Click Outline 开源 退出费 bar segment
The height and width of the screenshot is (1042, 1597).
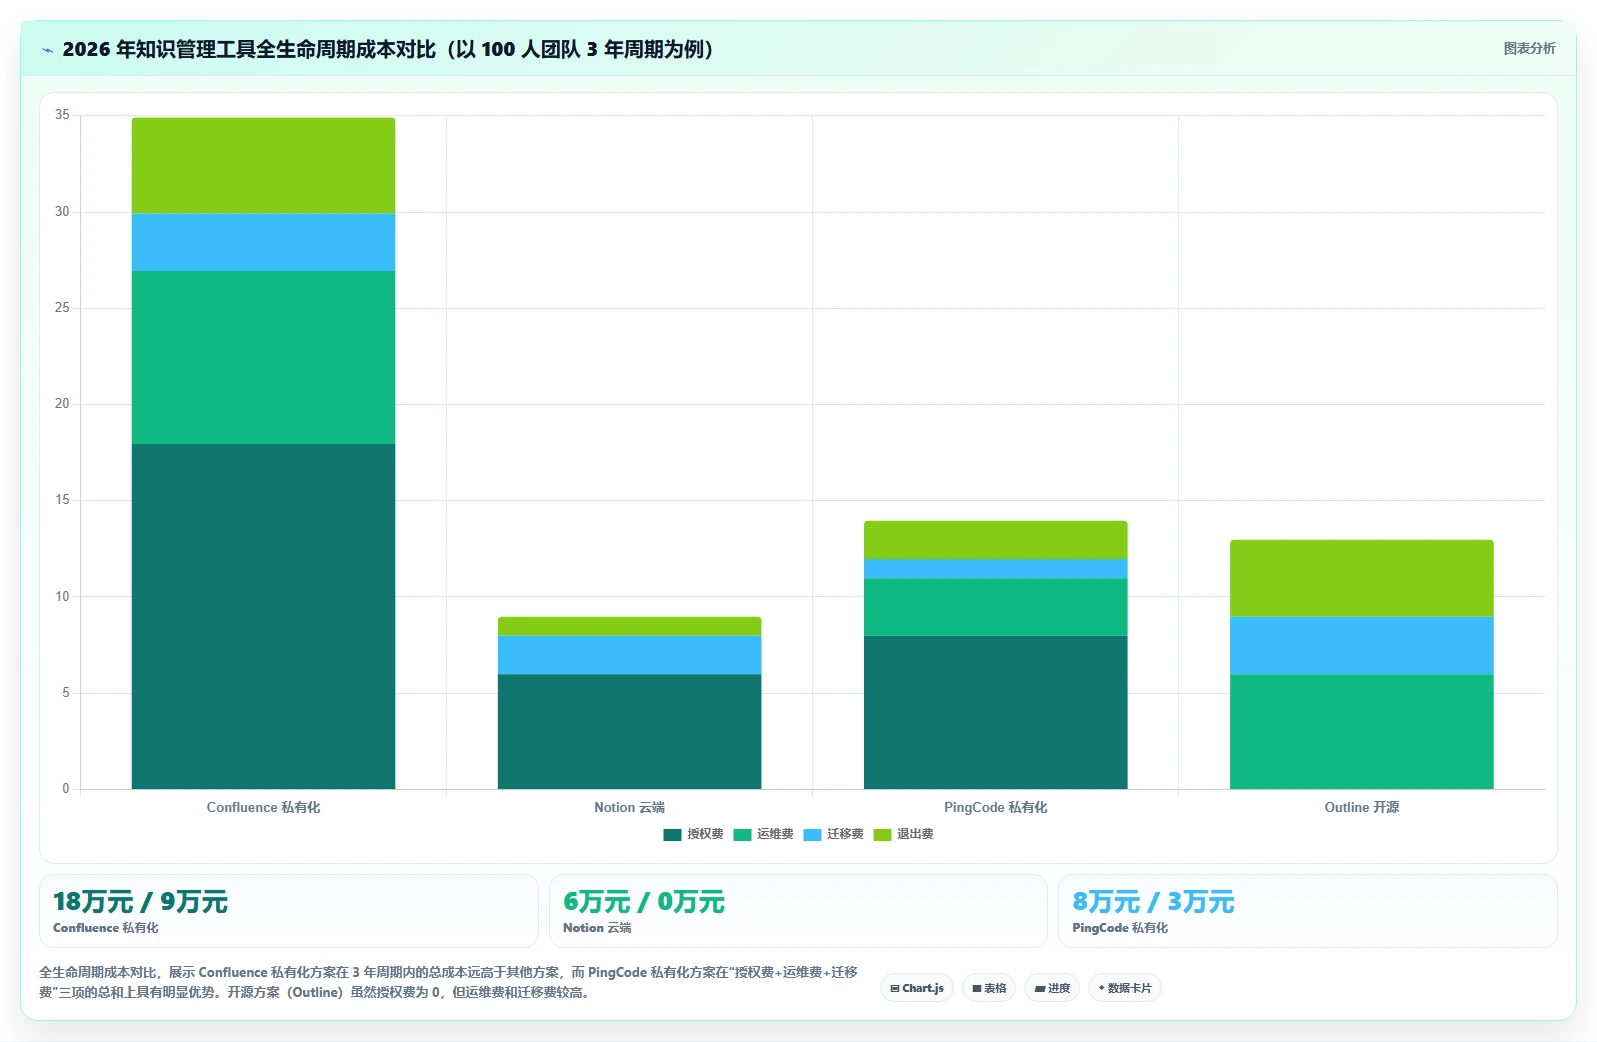point(1361,578)
